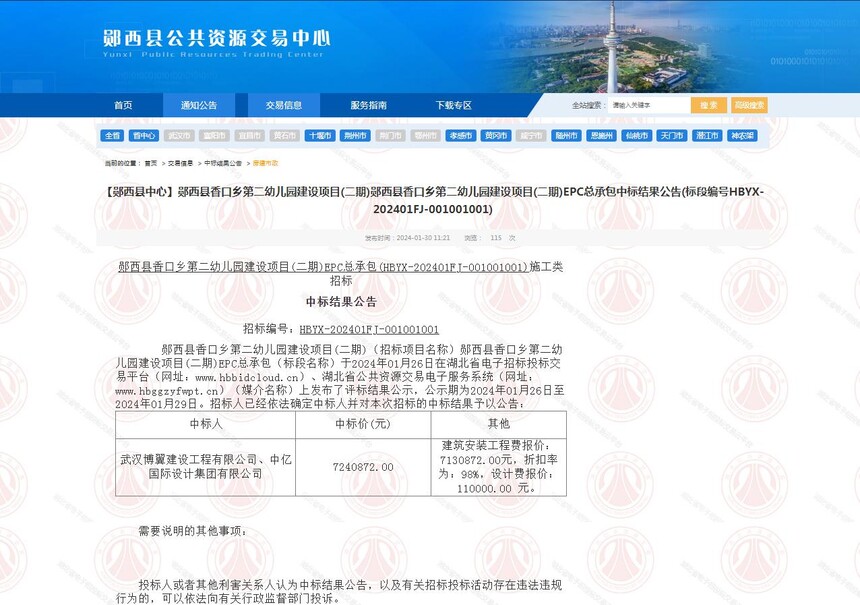Select the 神农架 region filter
This screenshot has width=860, height=605.
(742, 135)
